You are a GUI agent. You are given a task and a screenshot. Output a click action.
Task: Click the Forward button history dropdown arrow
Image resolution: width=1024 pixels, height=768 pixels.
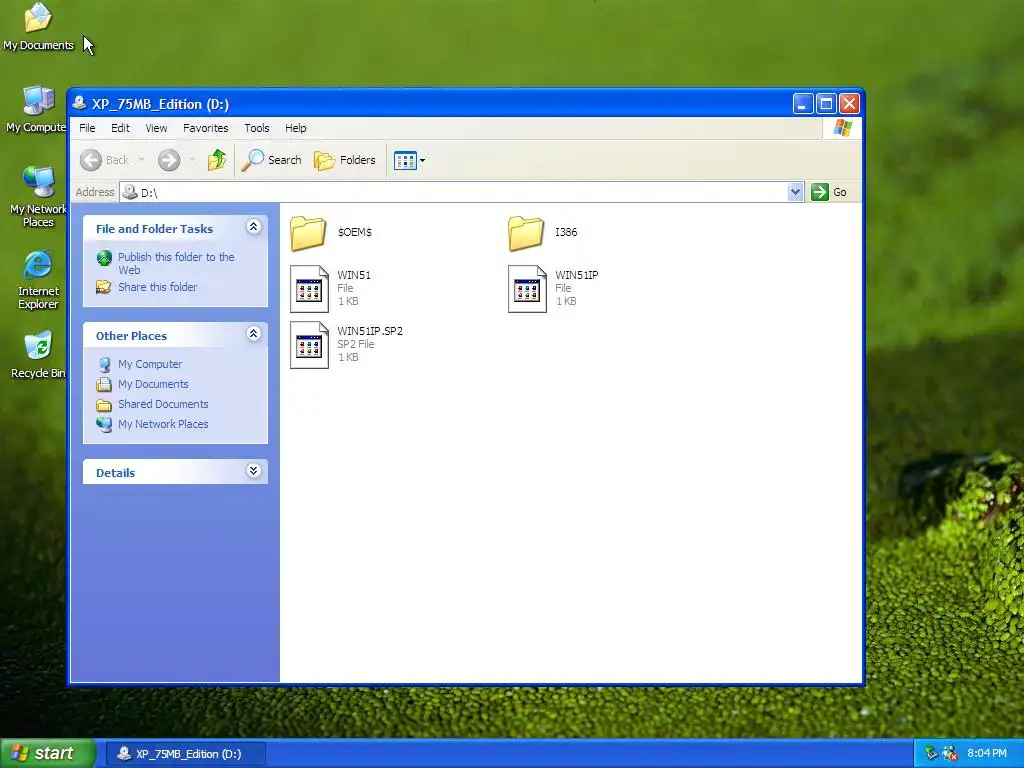192,160
